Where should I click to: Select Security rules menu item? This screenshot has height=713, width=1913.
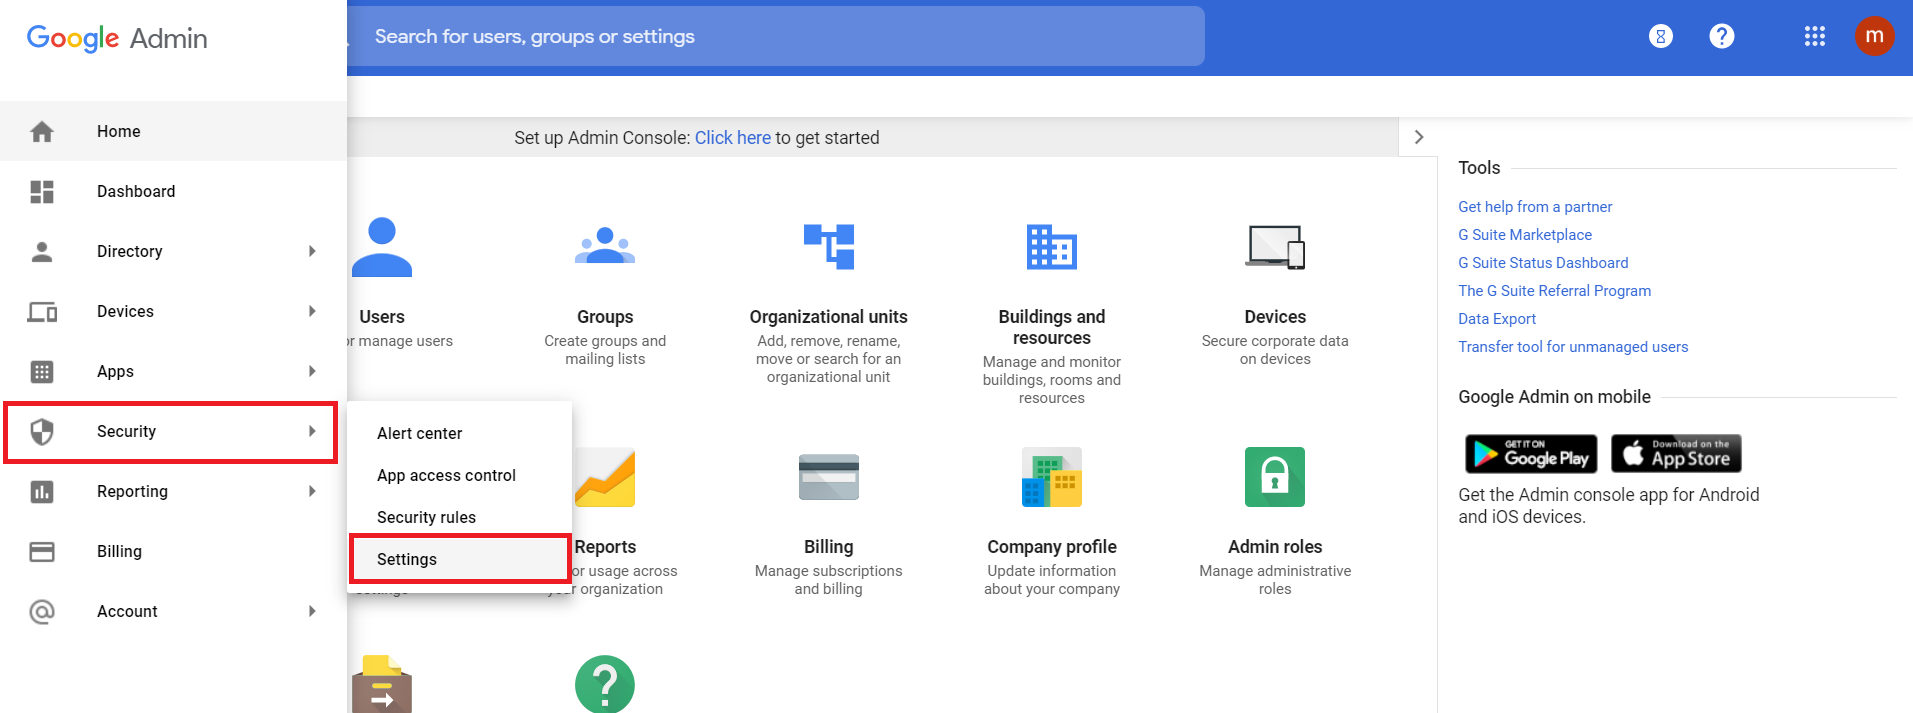[460, 517]
